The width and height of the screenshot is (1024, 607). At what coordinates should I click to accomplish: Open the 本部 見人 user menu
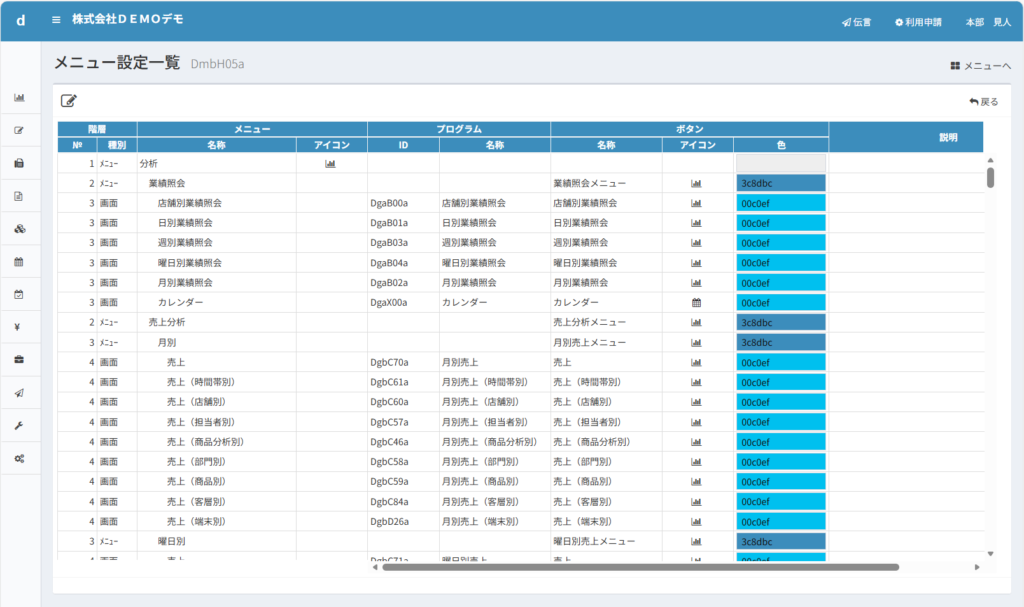pyautogui.click(x=988, y=22)
